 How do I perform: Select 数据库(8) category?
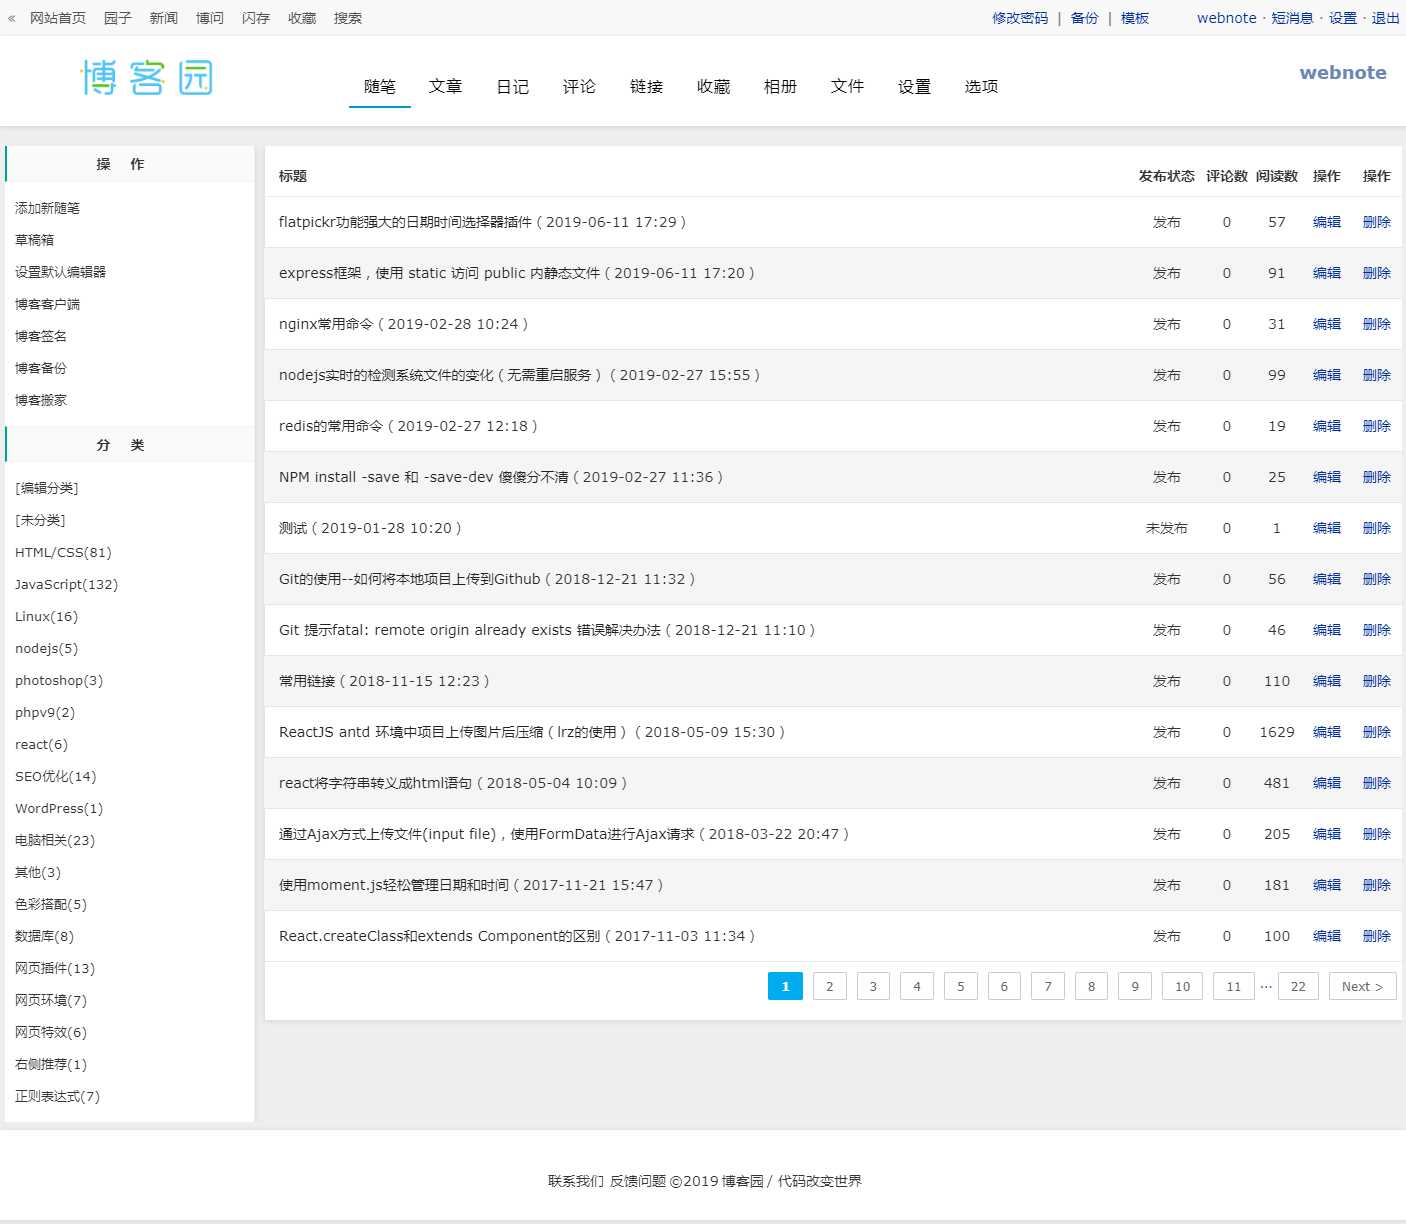tap(44, 936)
